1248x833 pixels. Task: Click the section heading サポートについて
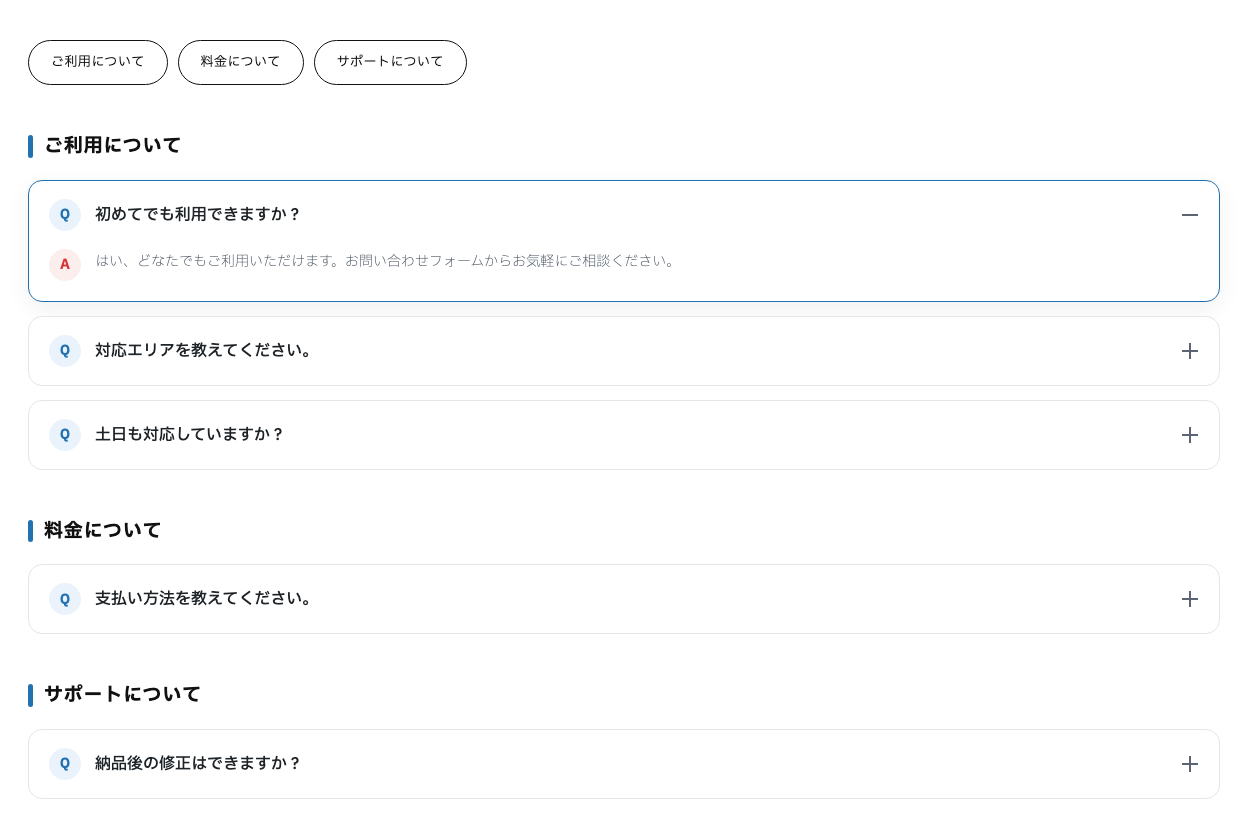(x=123, y=695)
